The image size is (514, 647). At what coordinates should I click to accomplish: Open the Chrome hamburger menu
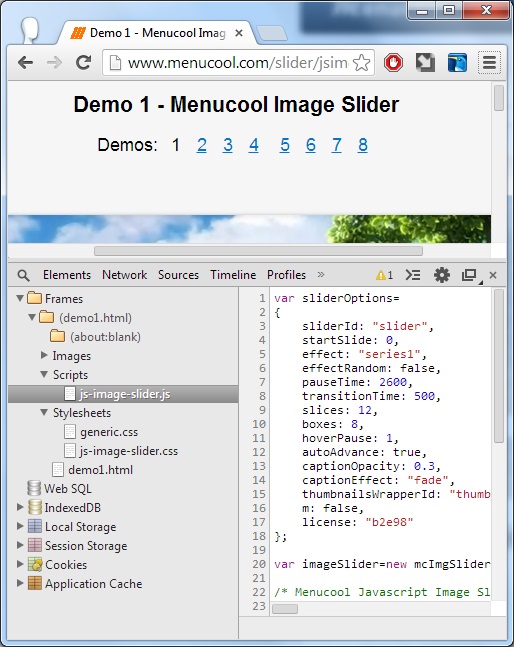(489, 63)
